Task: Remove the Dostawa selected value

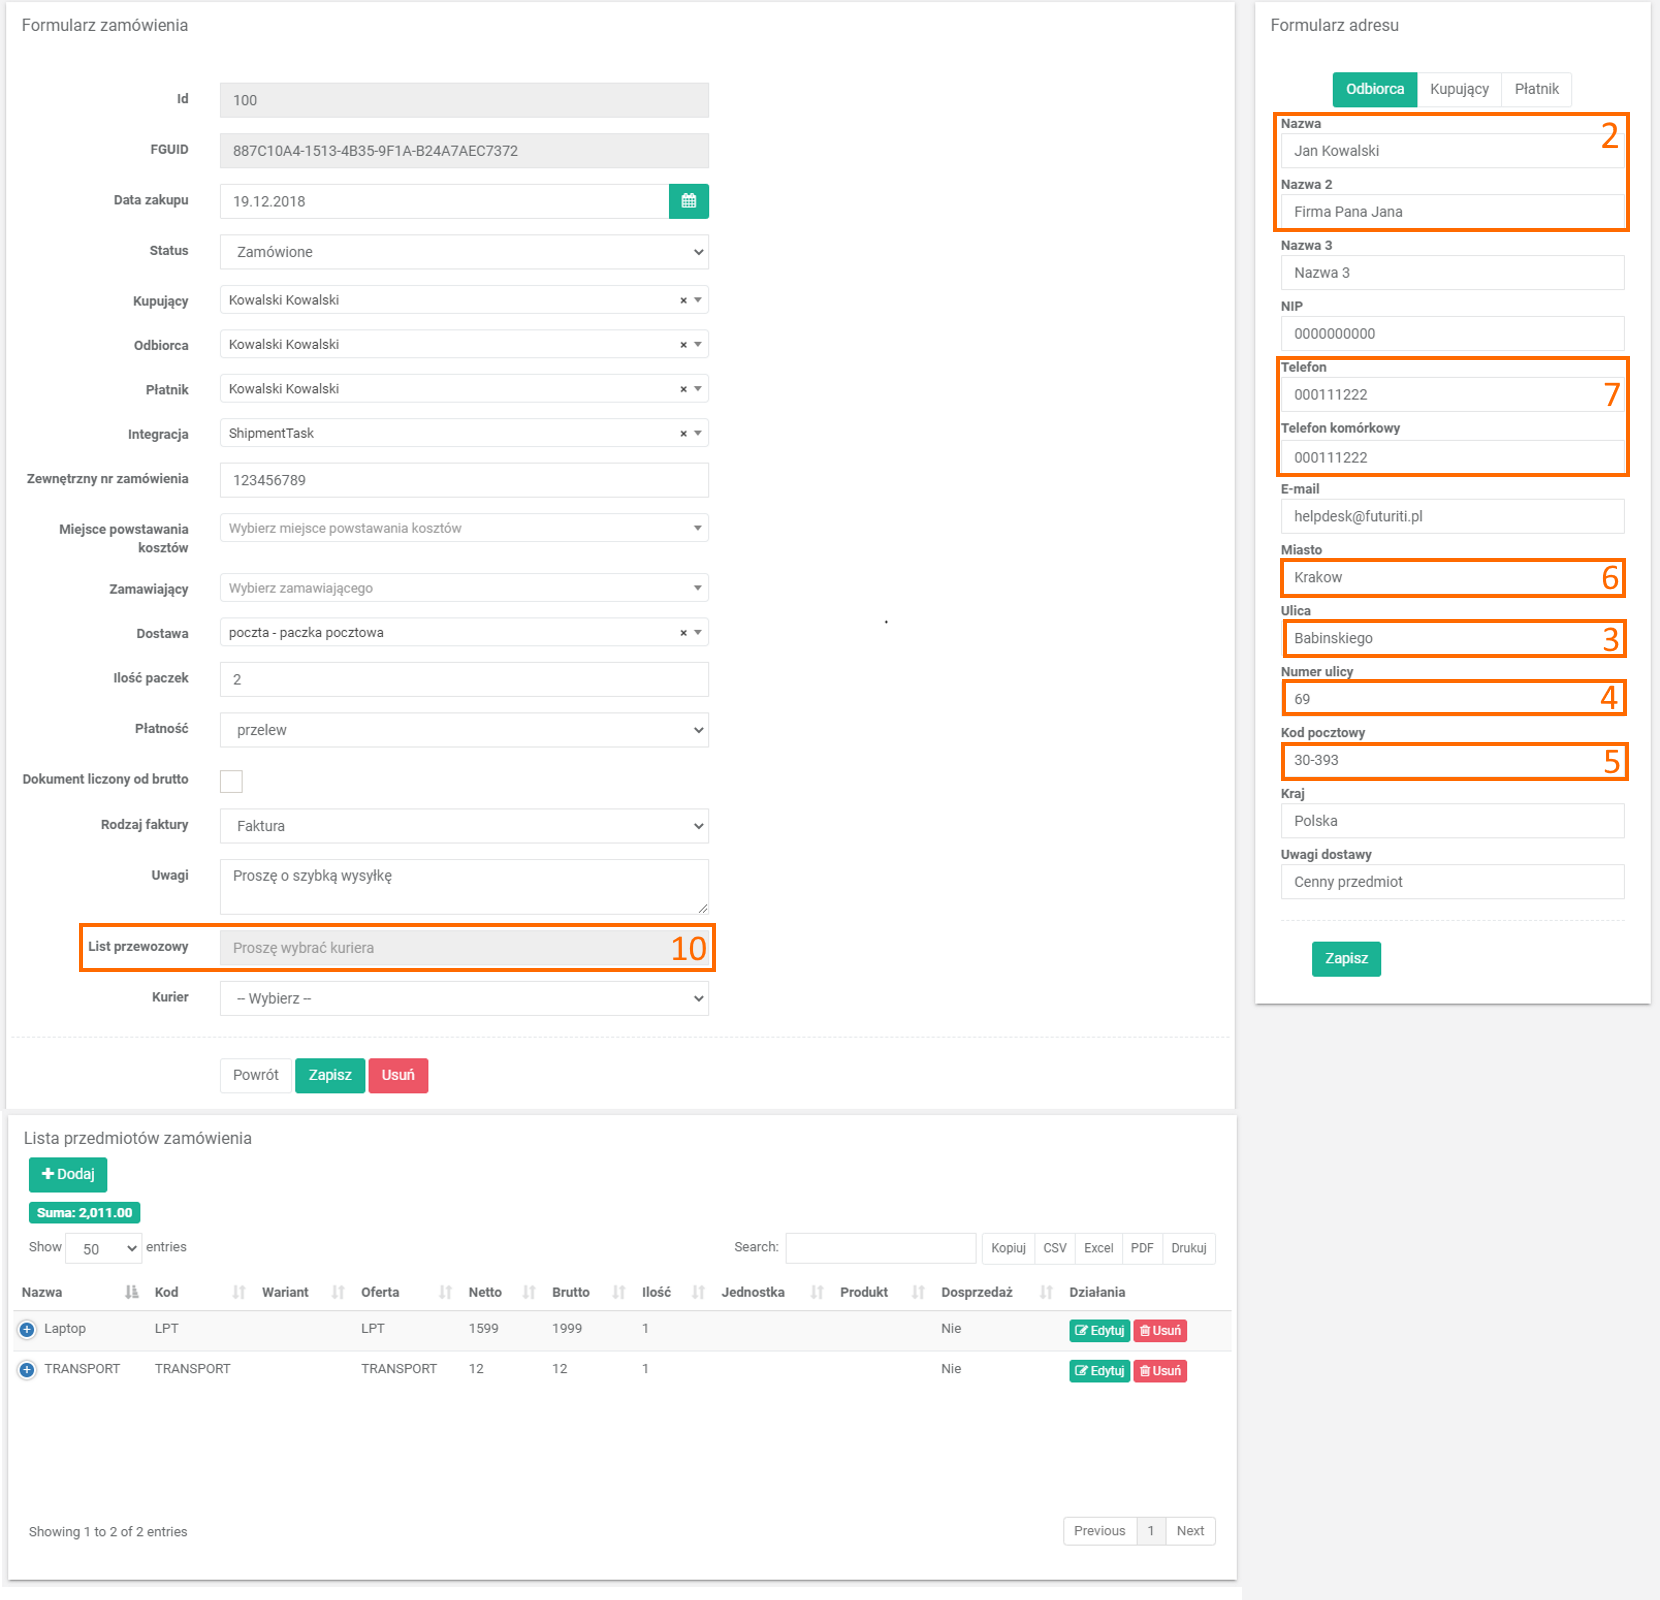Action: 683,632
